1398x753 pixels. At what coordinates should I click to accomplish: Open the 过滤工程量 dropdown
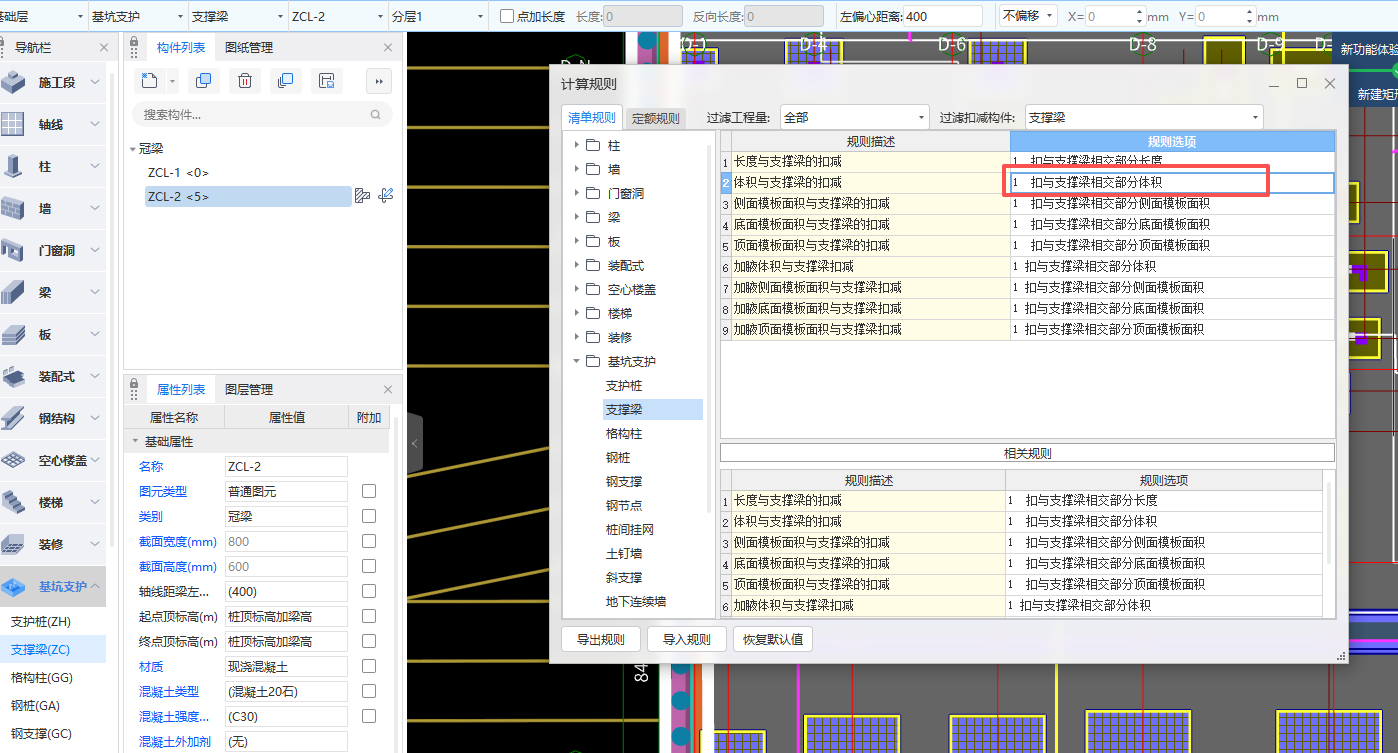pos(854,118)
